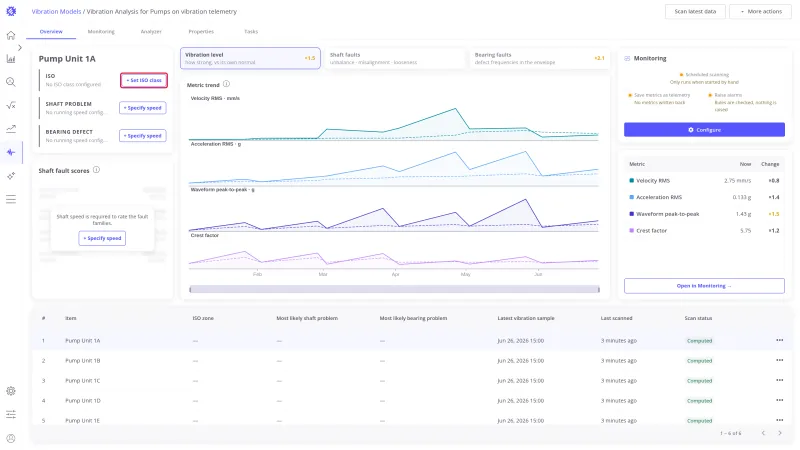Switch to the Properties tab
800x450 pixels.
tap(201, 32)
